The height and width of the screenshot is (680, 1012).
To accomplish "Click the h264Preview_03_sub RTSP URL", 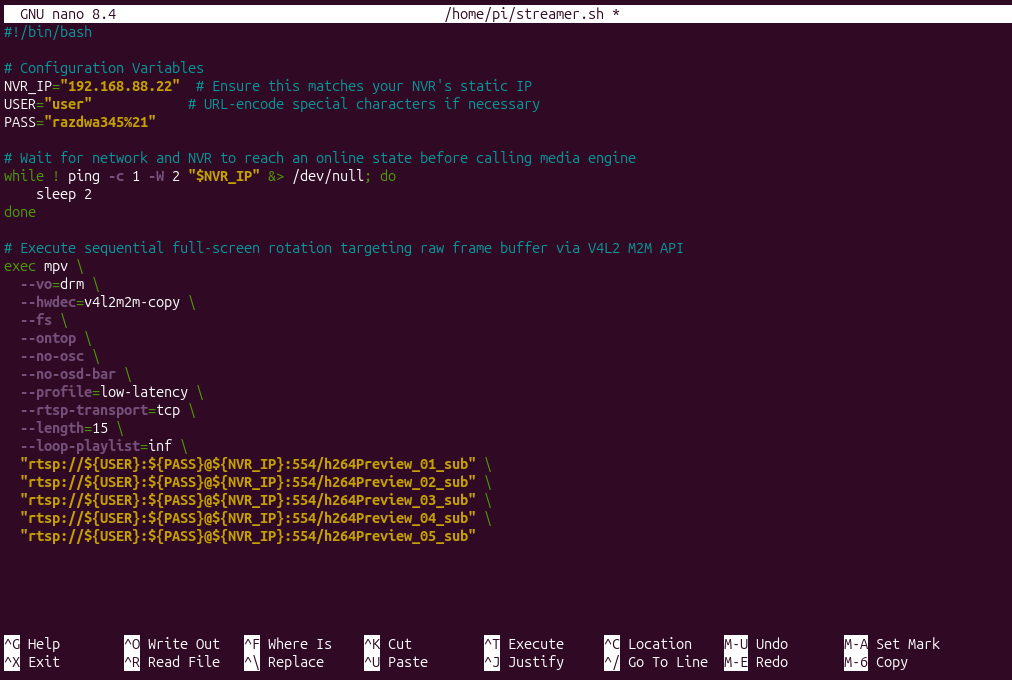I will [x=248, y=501].
